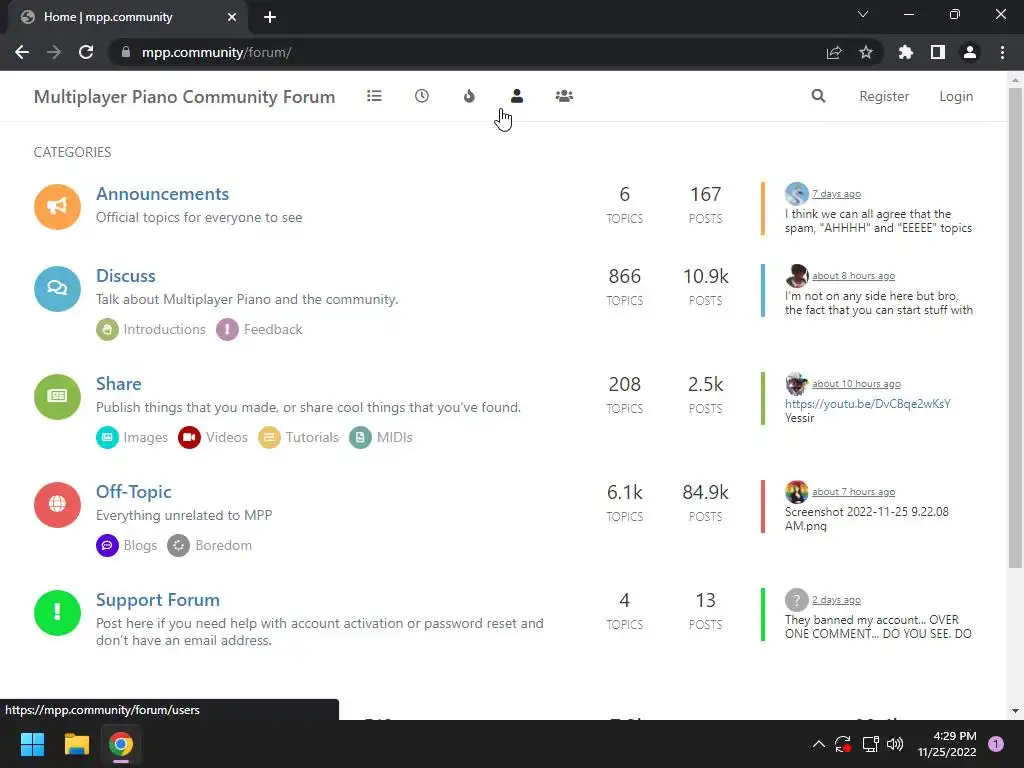Open the Feedback subcategory link

coord(273,329)
